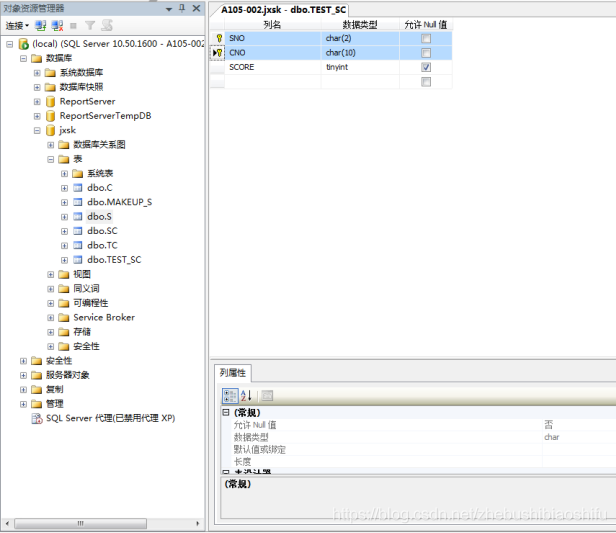The height and width of the screenshot is (533, 616).
Task: Click the refresh/sync icon in Object Explorer toolbar
Action: (x=107, y=26)
